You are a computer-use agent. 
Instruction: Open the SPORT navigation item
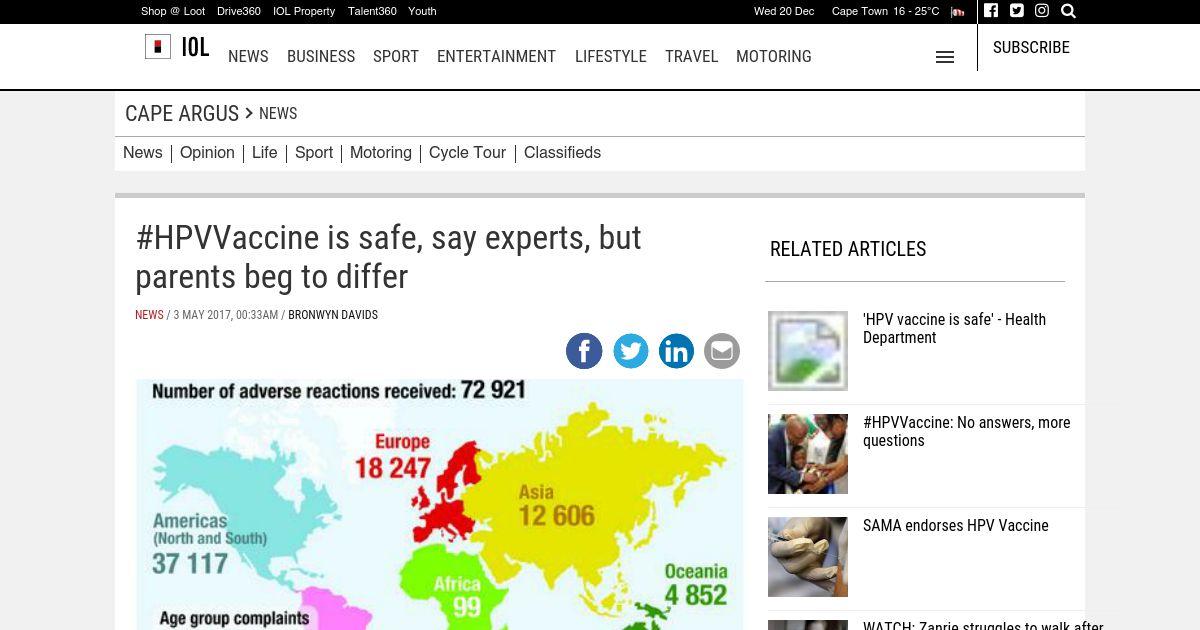tap(396, 57)
